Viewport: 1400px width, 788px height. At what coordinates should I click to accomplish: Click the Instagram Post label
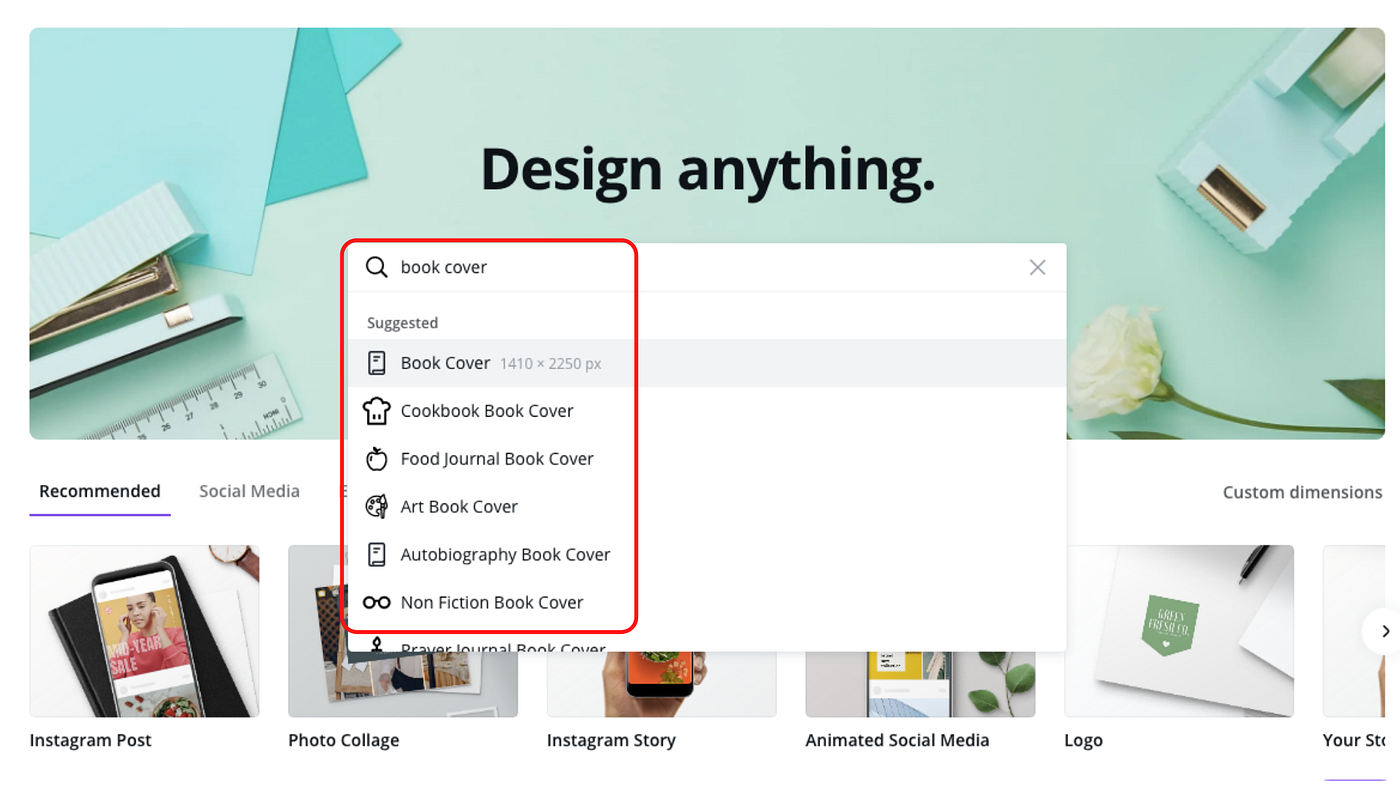[91, 740]
